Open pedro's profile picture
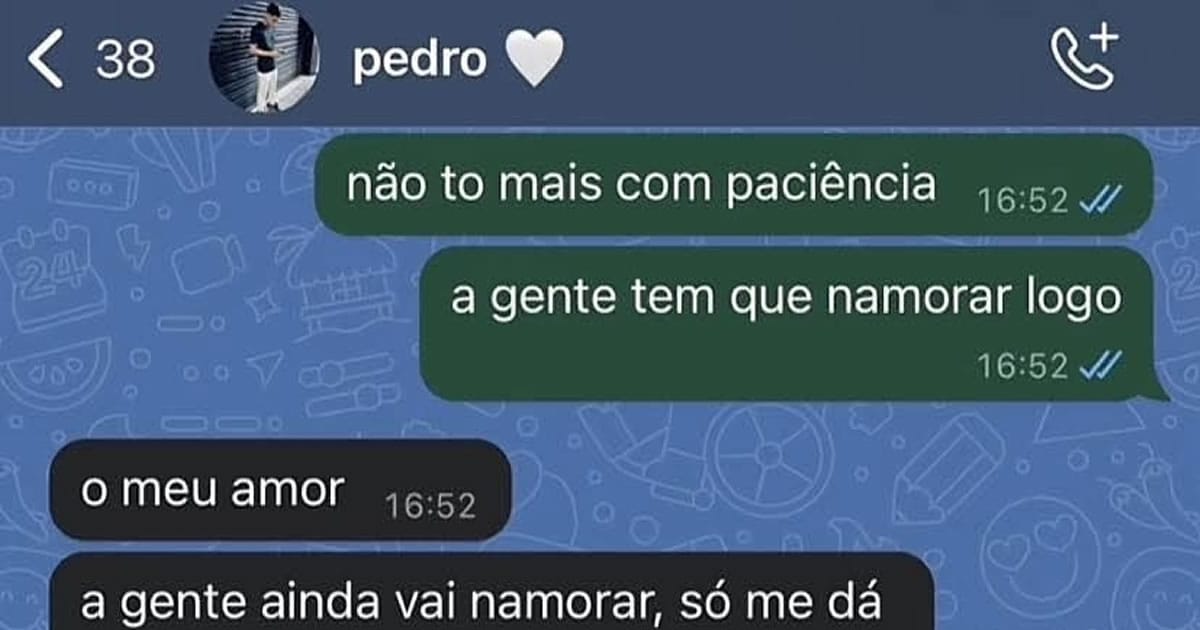The image size is (1200, 630). point(264,57)
